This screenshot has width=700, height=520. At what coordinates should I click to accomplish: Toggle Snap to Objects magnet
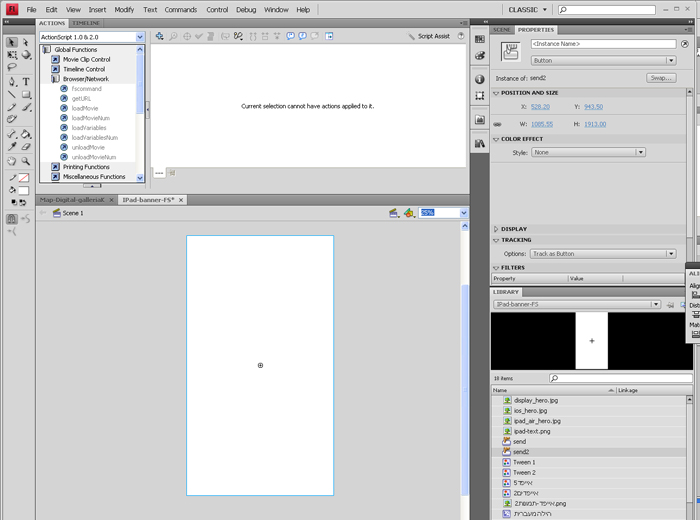coord(12,219)
